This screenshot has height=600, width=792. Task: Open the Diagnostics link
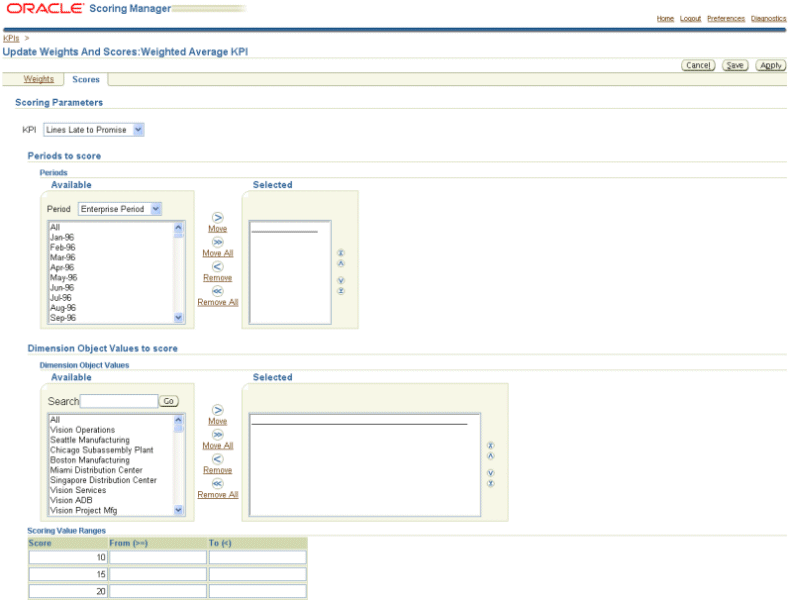(x=768, y=19)
